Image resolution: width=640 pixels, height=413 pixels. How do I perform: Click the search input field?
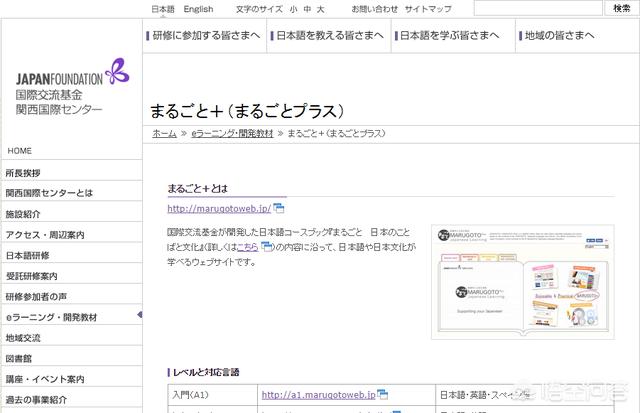pyautogui.click(x=538, y=8)
